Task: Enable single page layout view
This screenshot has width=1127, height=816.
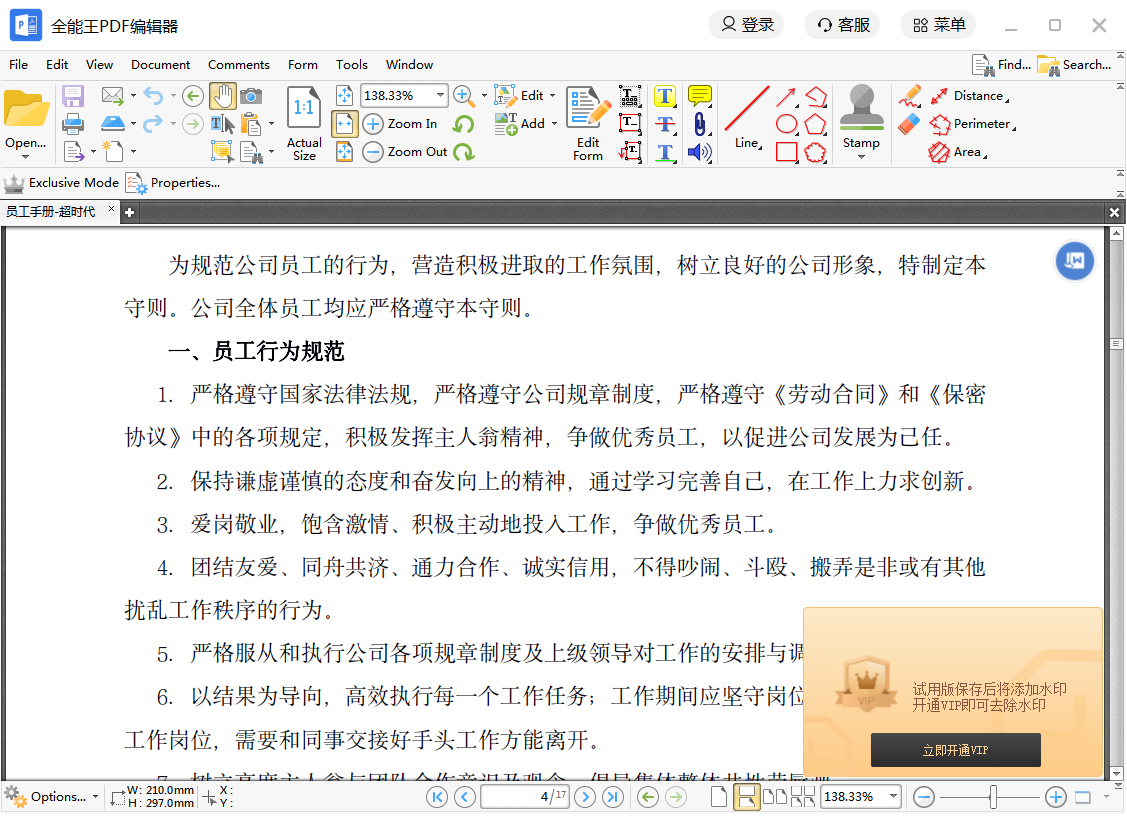Action: point(718,797)
